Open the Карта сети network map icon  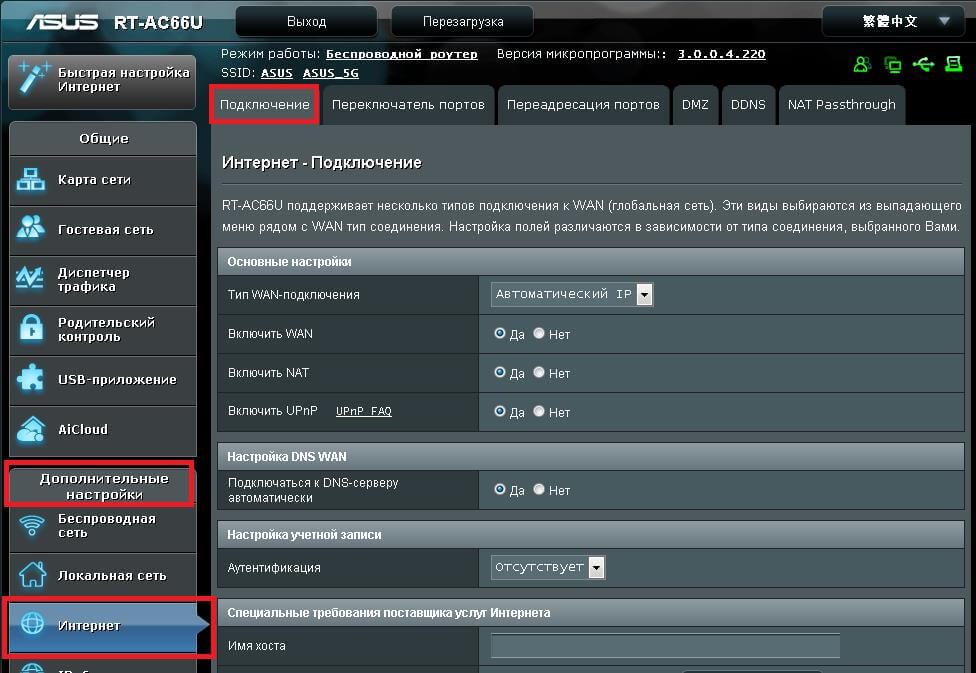[x=30, y=180]
